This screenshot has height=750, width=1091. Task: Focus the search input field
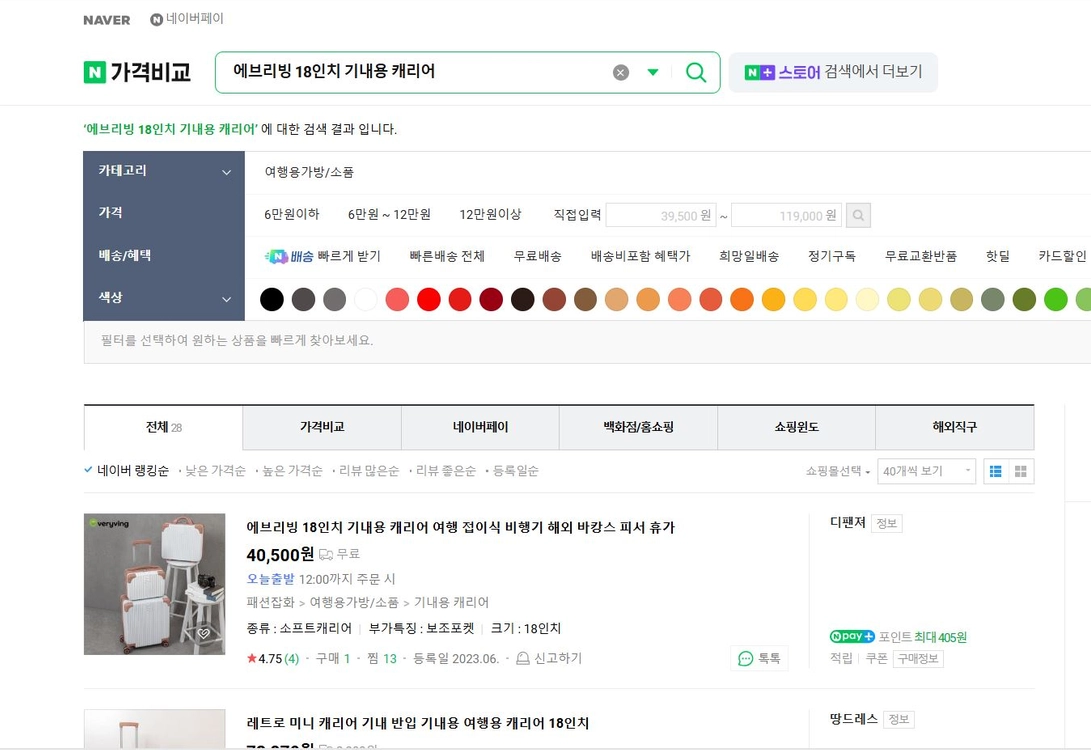pyautogui.click(x=417, y=72)
